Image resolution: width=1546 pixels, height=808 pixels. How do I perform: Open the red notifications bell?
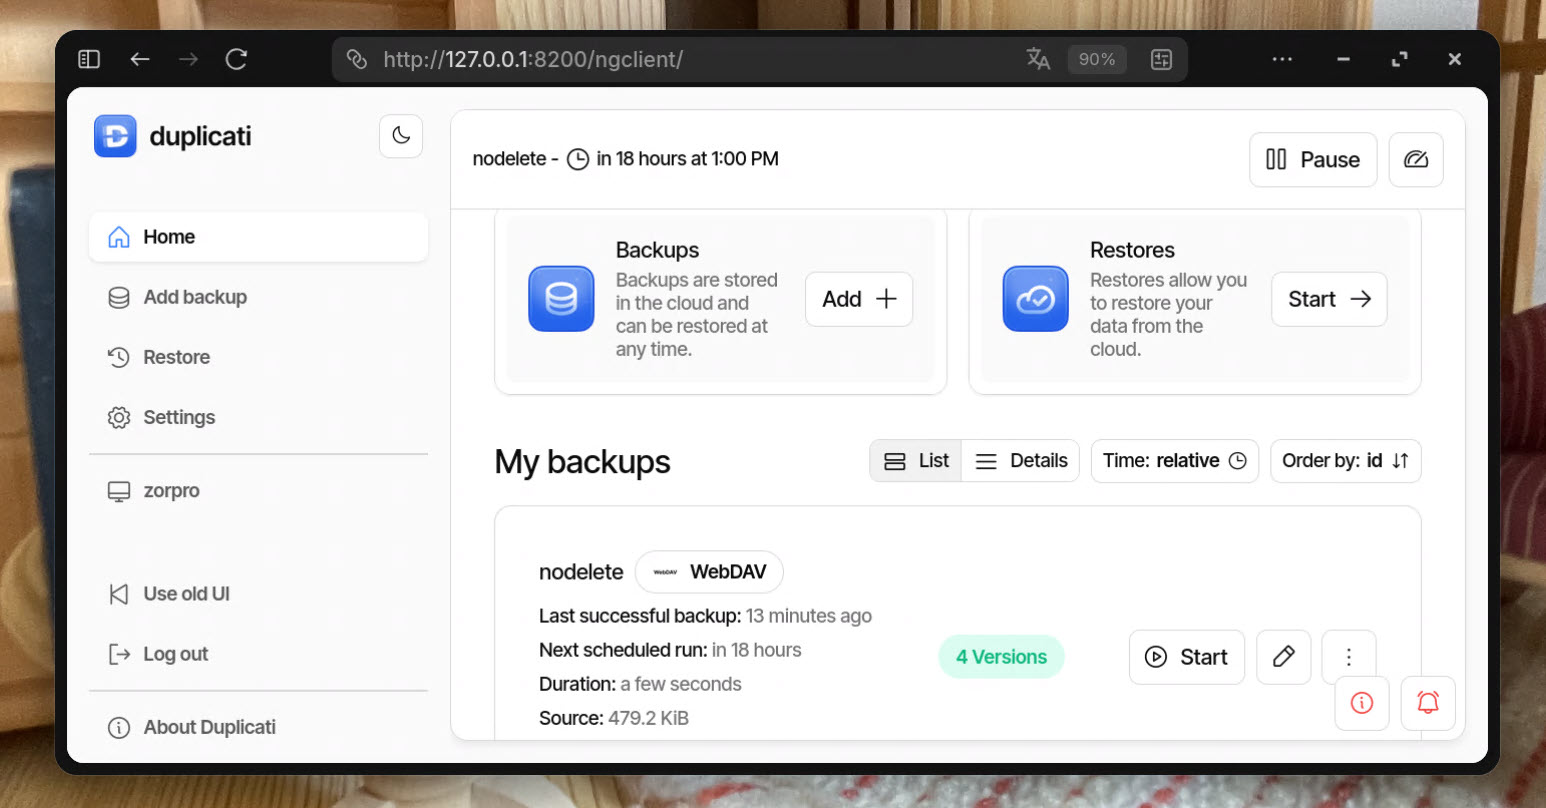click(x=1427, y=703)
